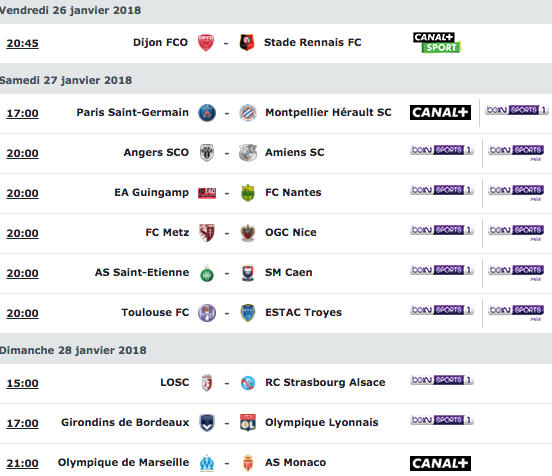Click the Olympique Lyonnais crest

[248, 423]
